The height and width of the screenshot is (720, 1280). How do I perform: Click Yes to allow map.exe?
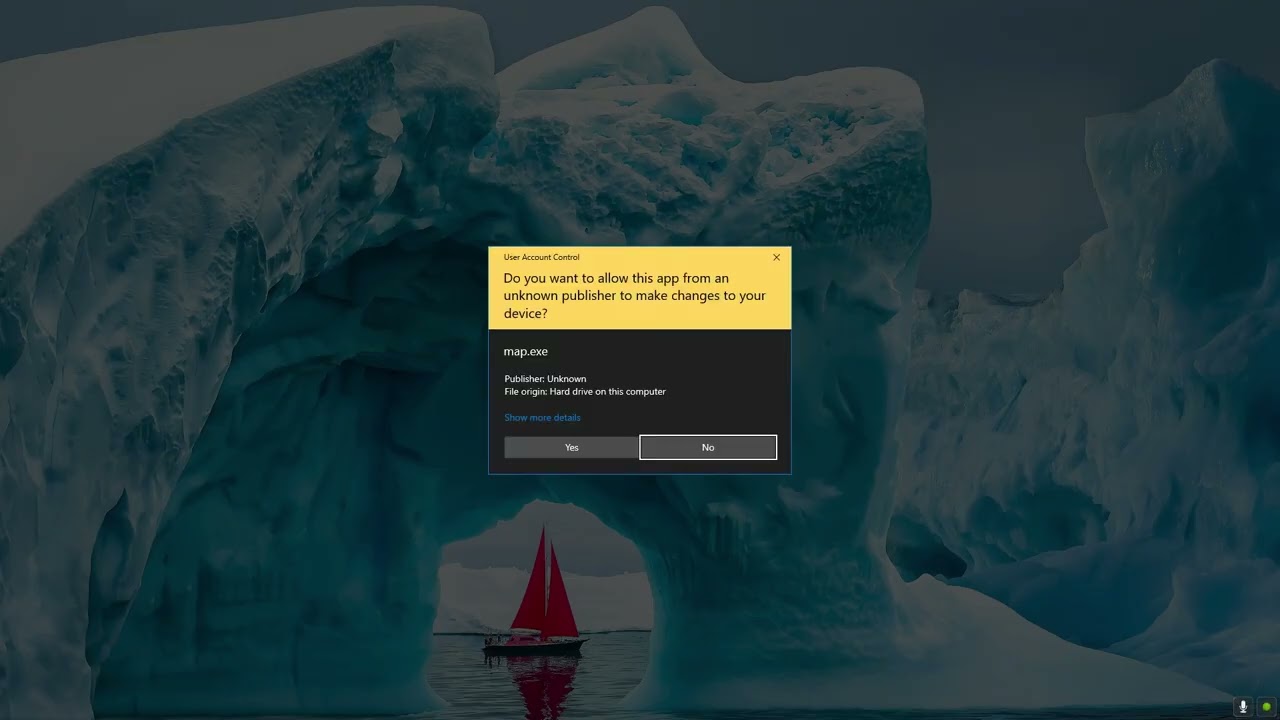click(x=571, y=447)
